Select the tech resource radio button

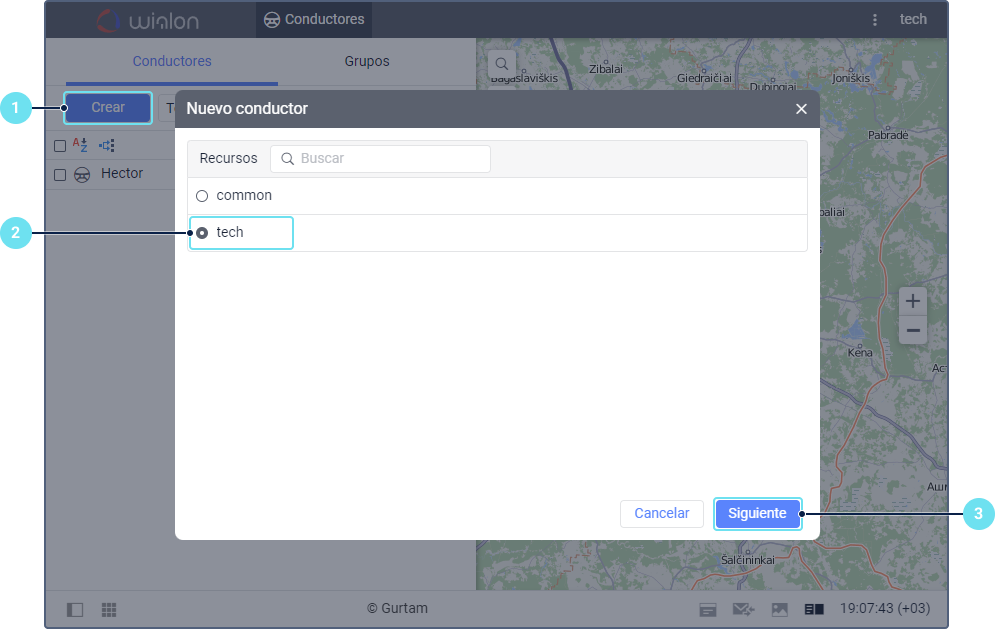(202, 233)
